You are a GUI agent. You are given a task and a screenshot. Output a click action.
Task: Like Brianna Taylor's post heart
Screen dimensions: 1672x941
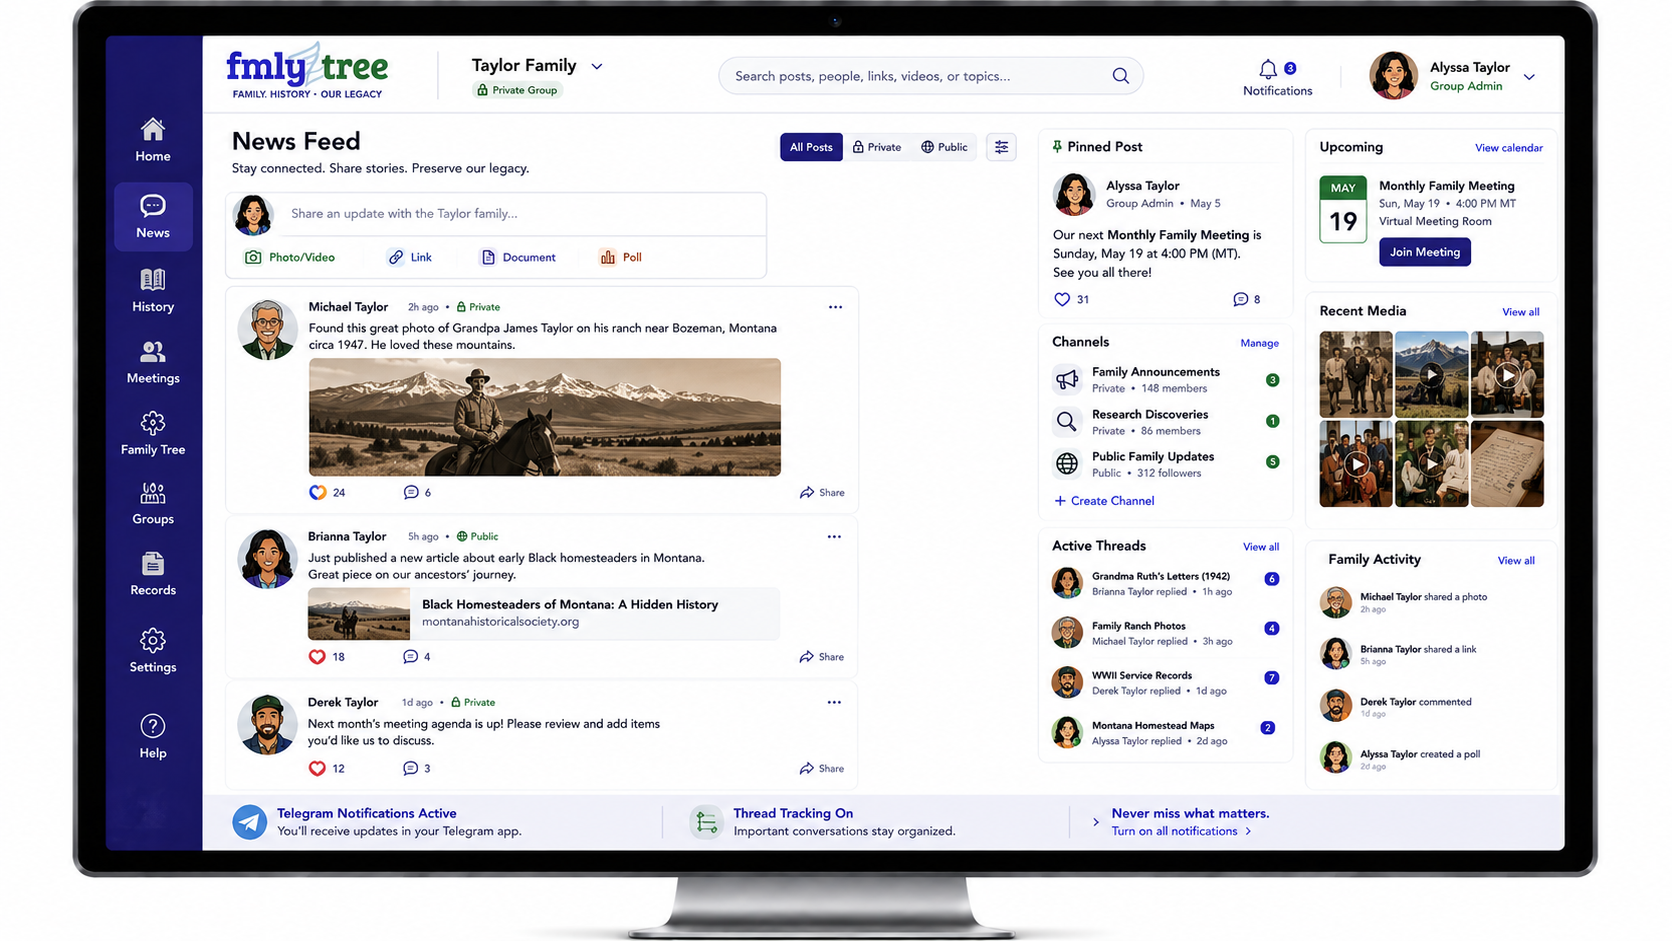(317, 657)
